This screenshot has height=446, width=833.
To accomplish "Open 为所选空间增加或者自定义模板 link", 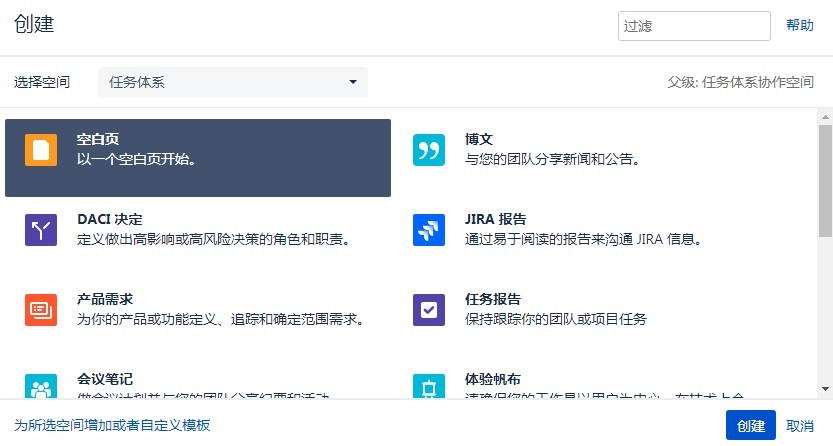I will (112, 425).
